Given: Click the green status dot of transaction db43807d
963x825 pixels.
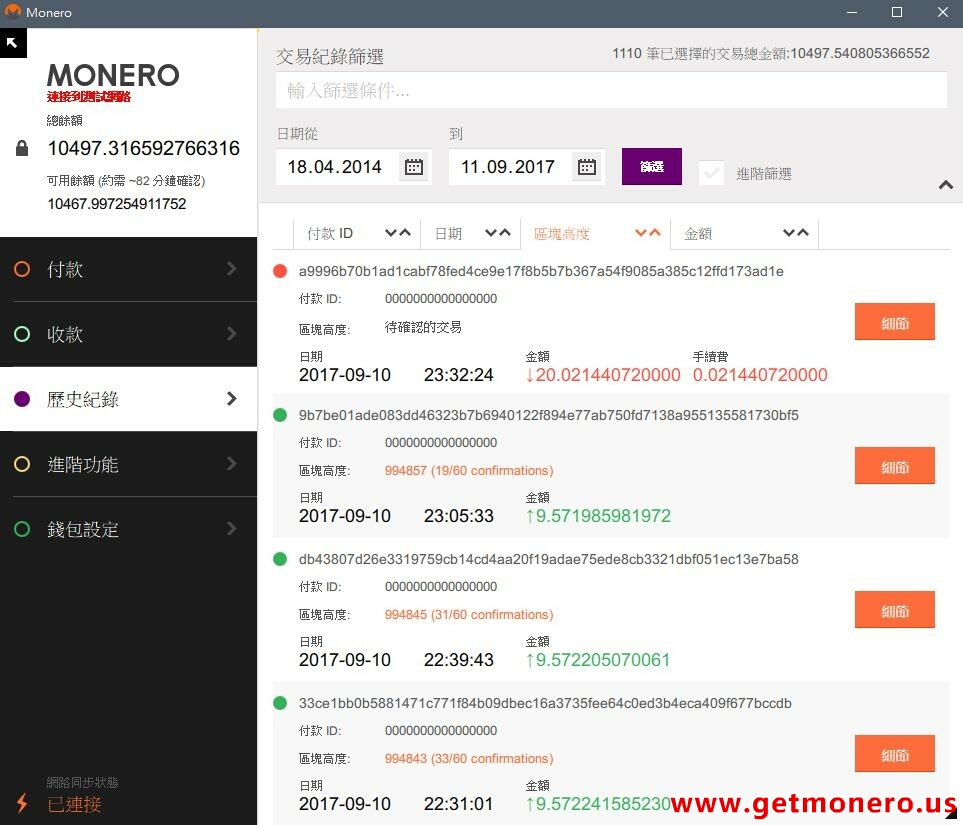Looking at the screenshot, I should (x=280, y=559).
